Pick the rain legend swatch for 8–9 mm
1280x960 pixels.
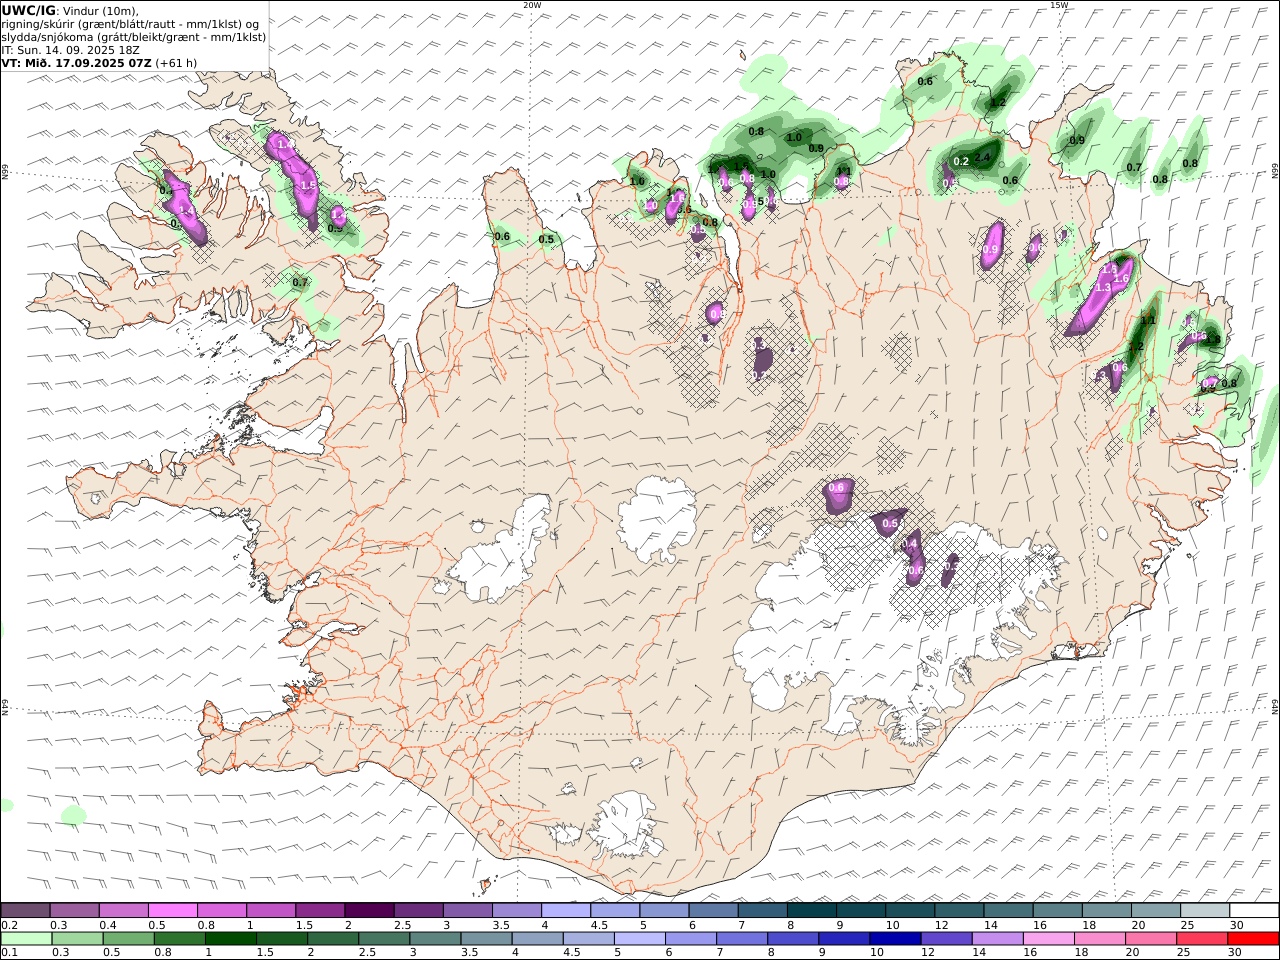pyautogui.click(x=793, y=939)
